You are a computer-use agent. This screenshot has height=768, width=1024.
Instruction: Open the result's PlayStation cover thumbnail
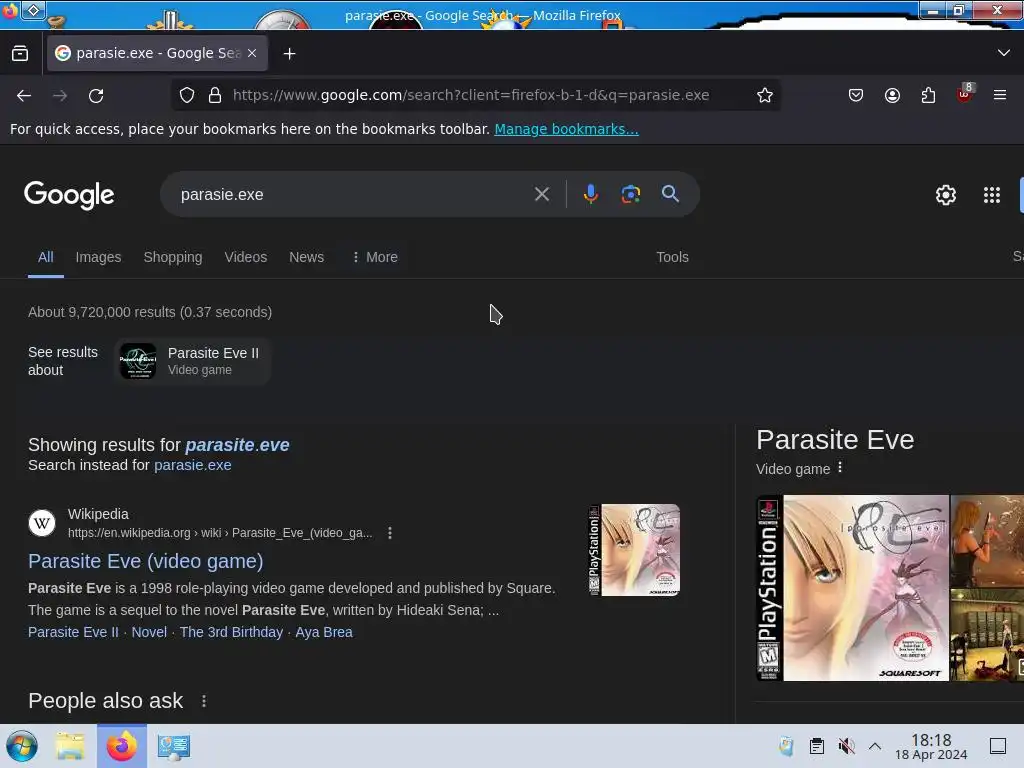[x=634, y=550]
